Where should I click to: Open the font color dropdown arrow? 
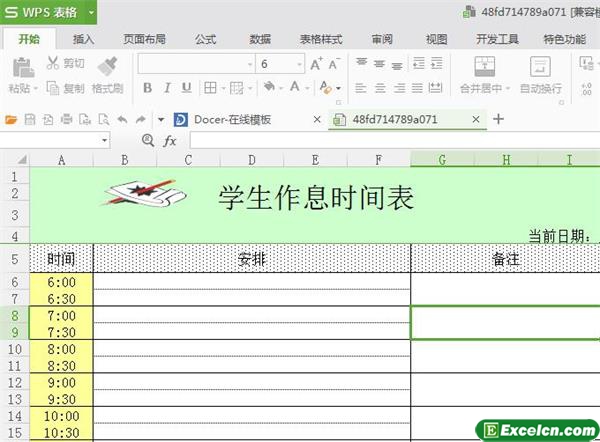coord(307,88)
